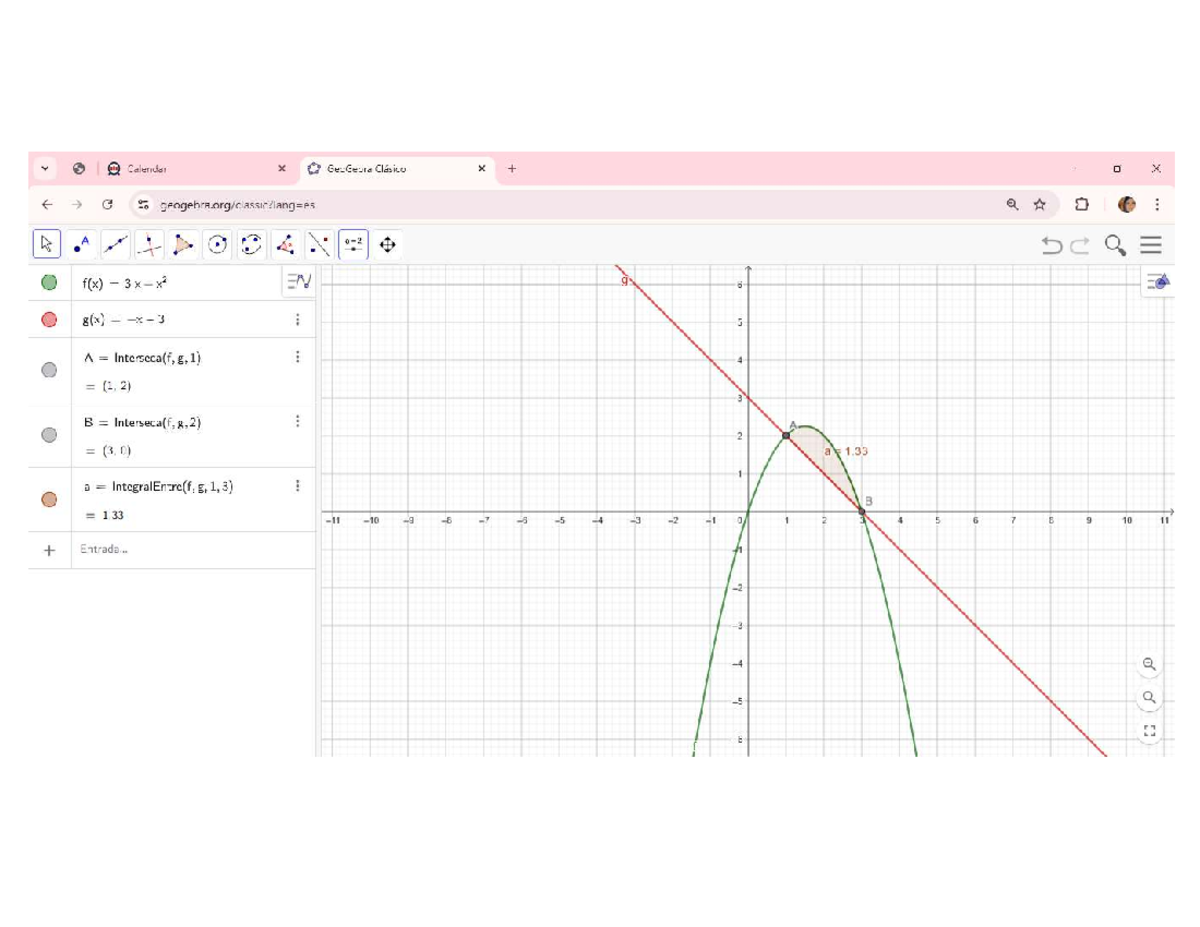Viewport: 1200px width, 927px height.
Task: Show intersection point A
Action: click(49, 369)
